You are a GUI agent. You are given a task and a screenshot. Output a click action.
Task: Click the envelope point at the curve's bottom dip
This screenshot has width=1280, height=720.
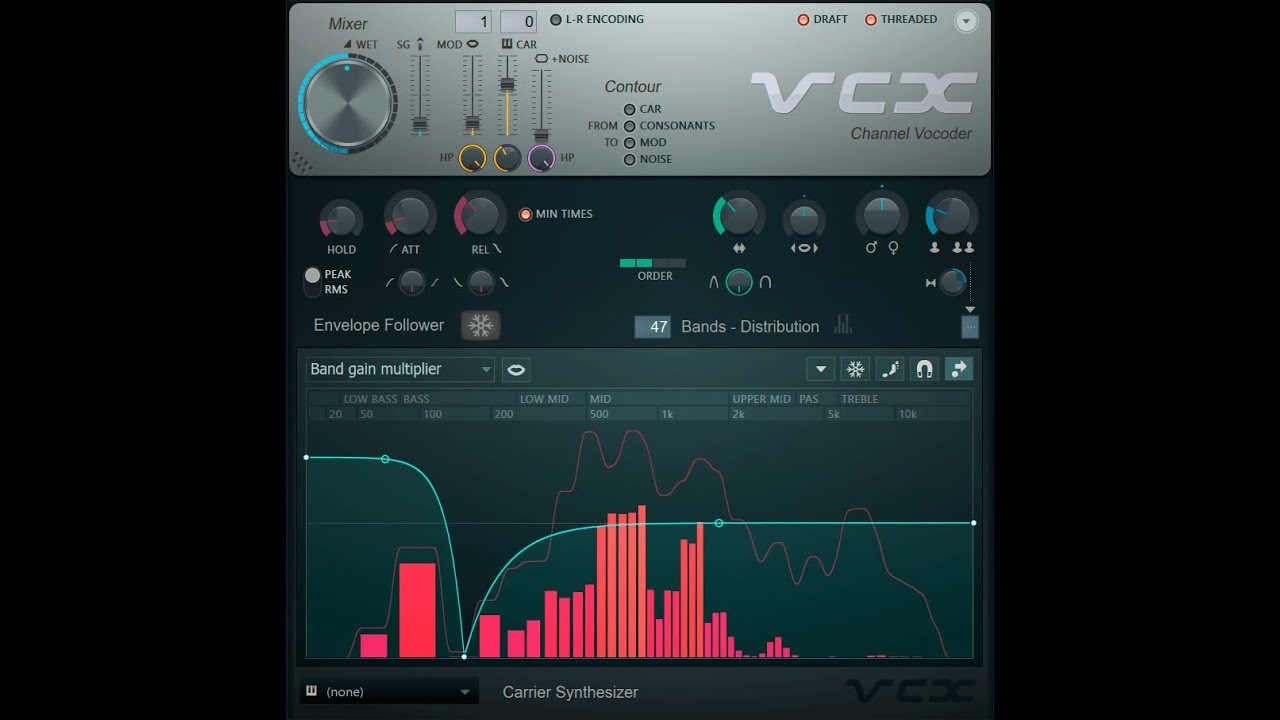click(x=464, y=656)
